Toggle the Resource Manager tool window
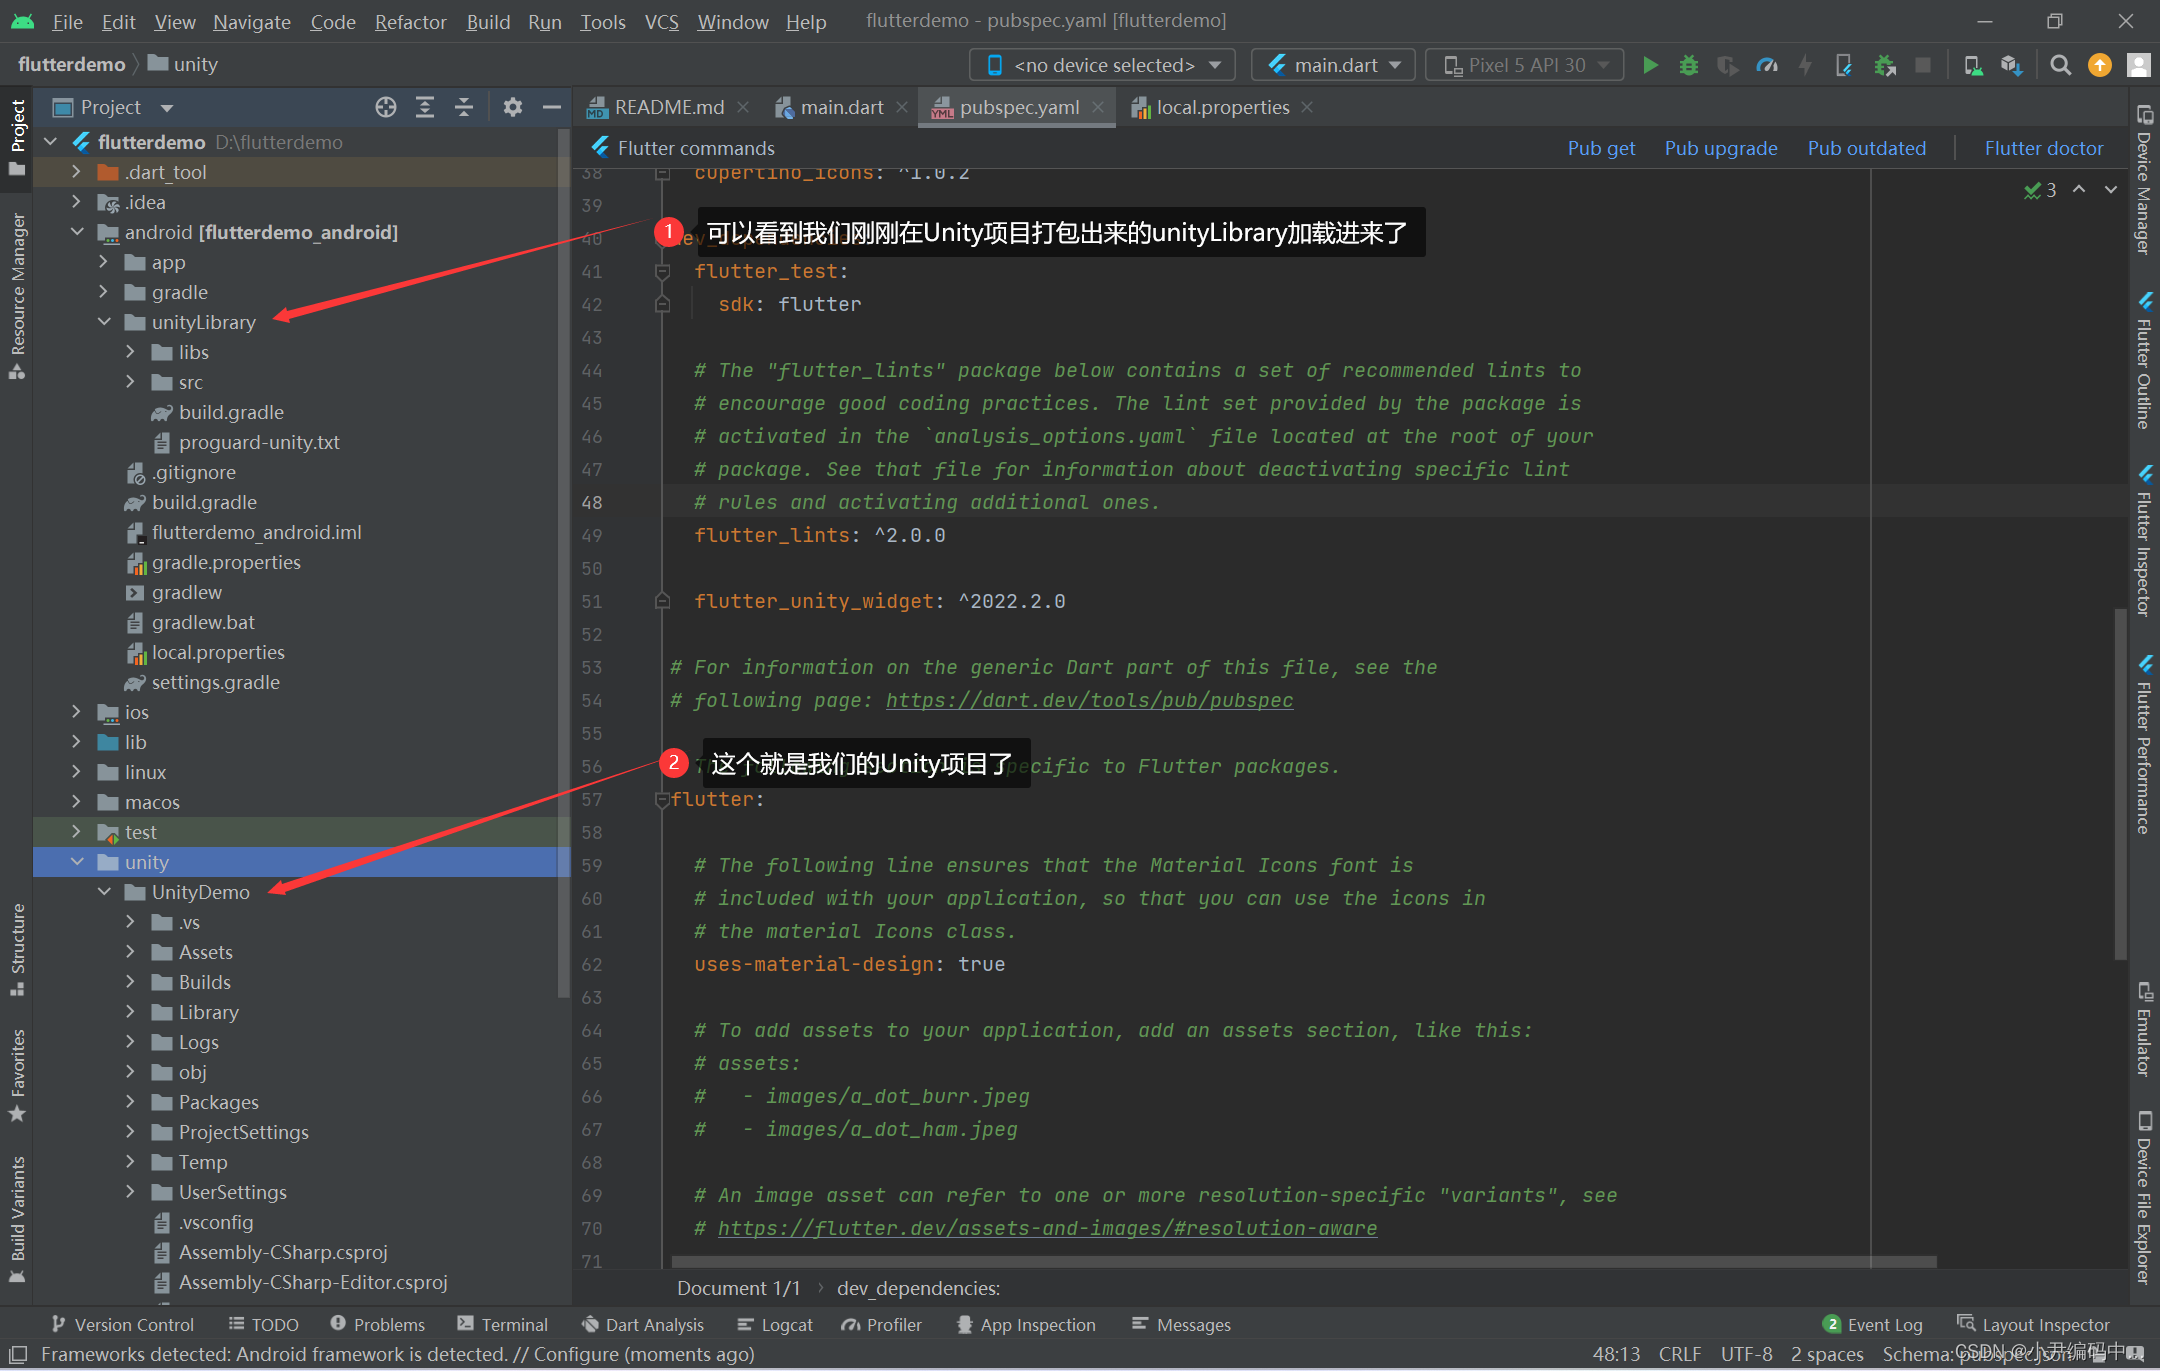 (17, 296)
